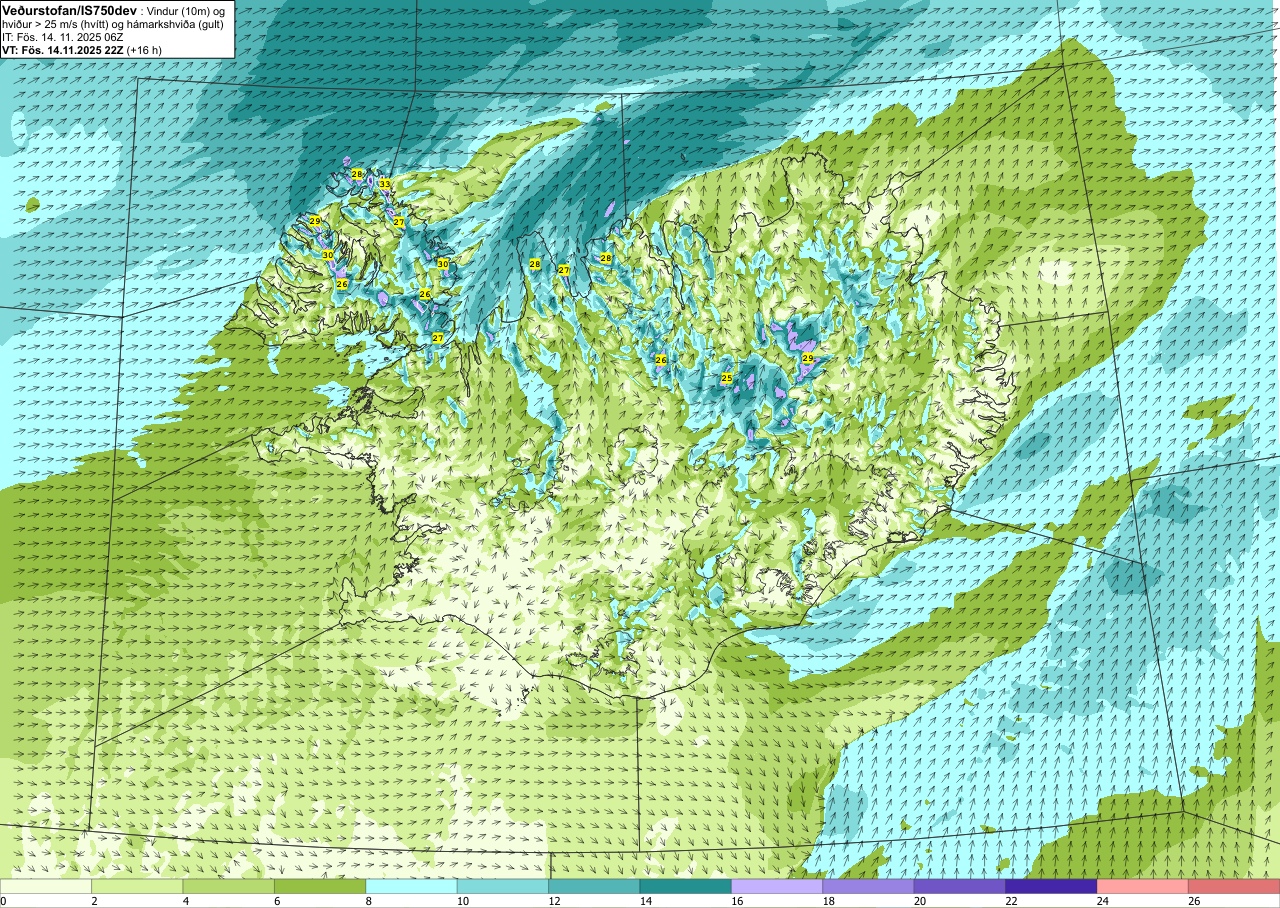Image resolution: width=1280 pixels, height=908 pixels.
Task: Click the legend scale number 20
Action: point(918,901)
